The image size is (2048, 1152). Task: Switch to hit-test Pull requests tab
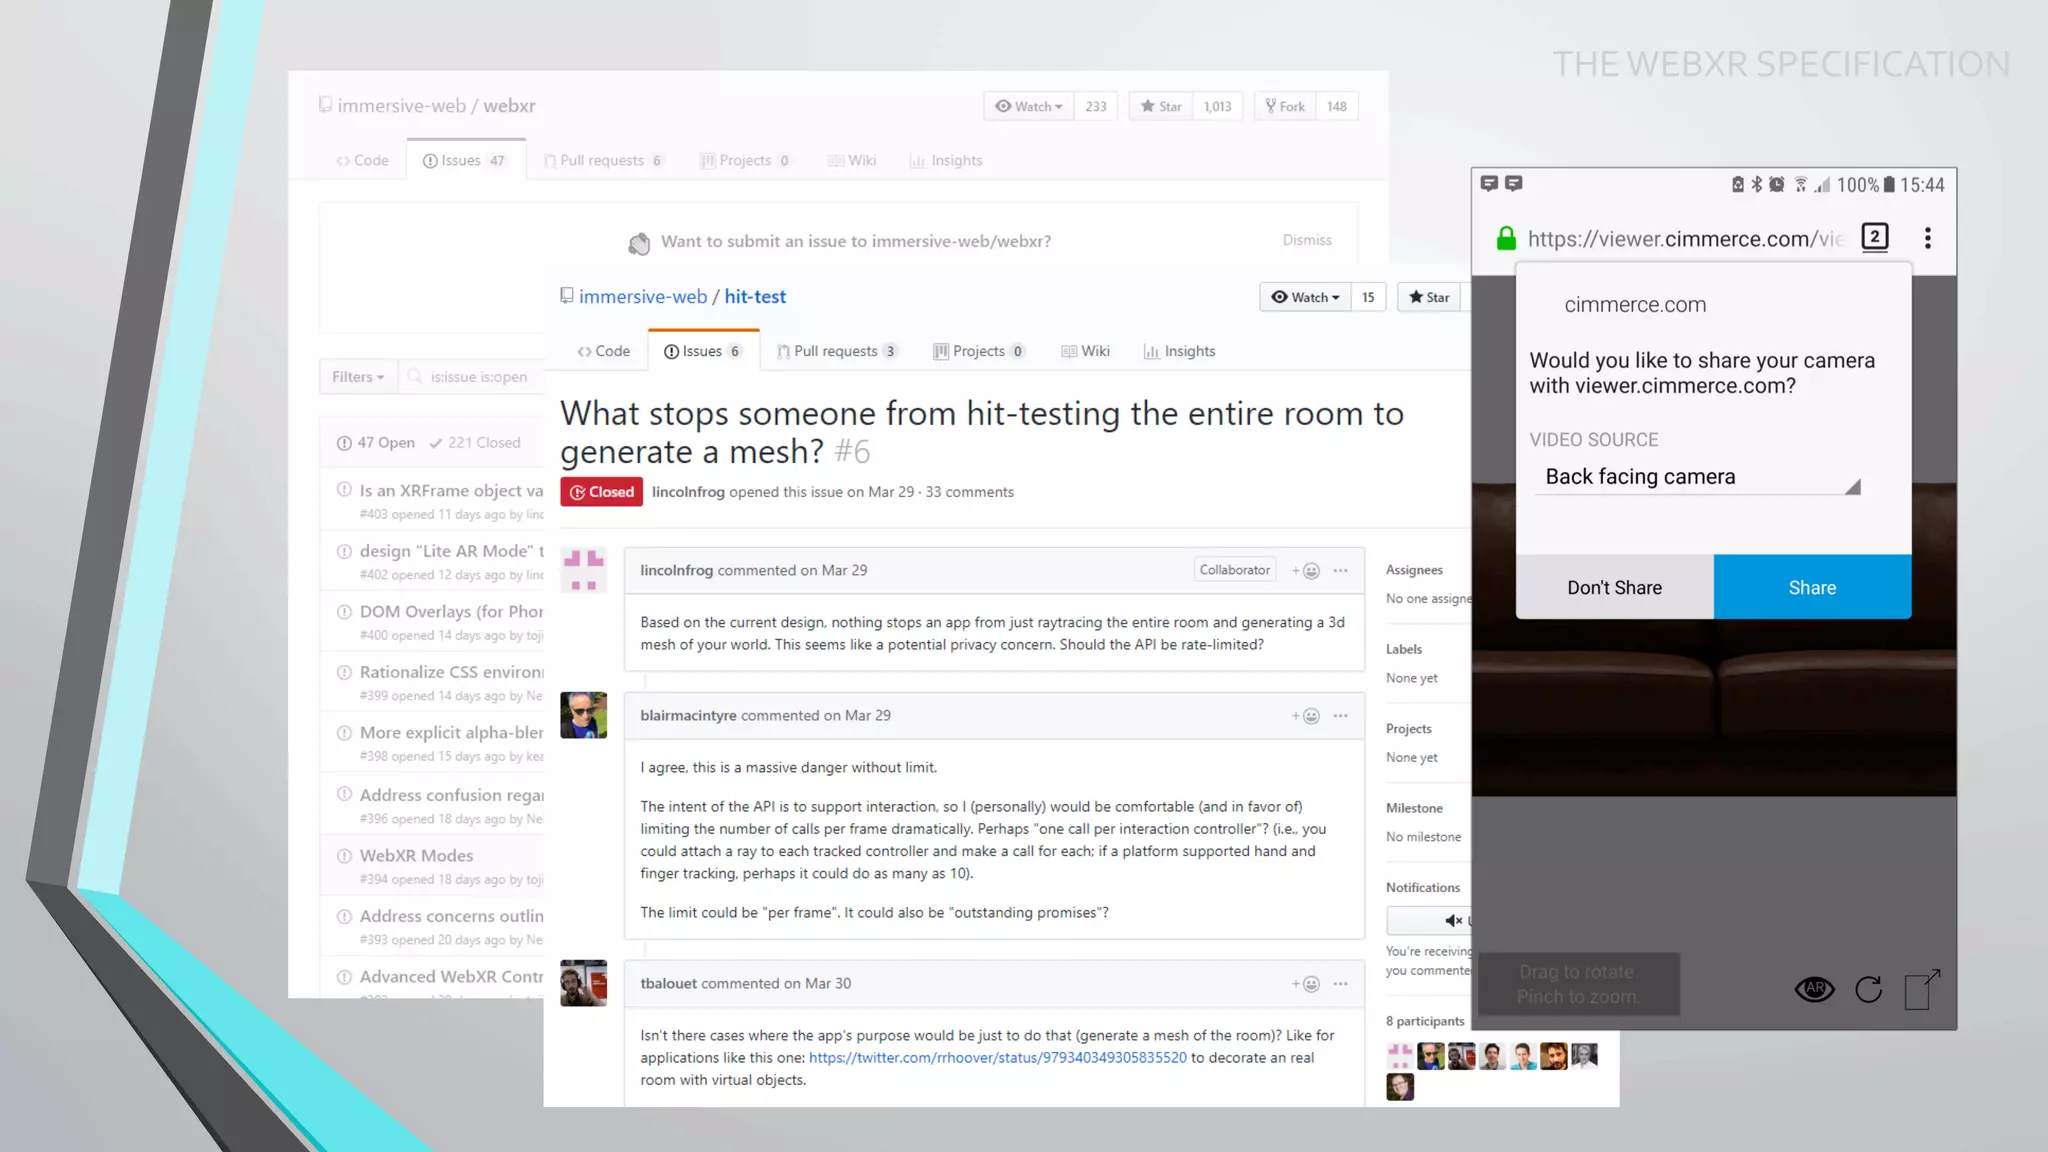pos(836,351)
